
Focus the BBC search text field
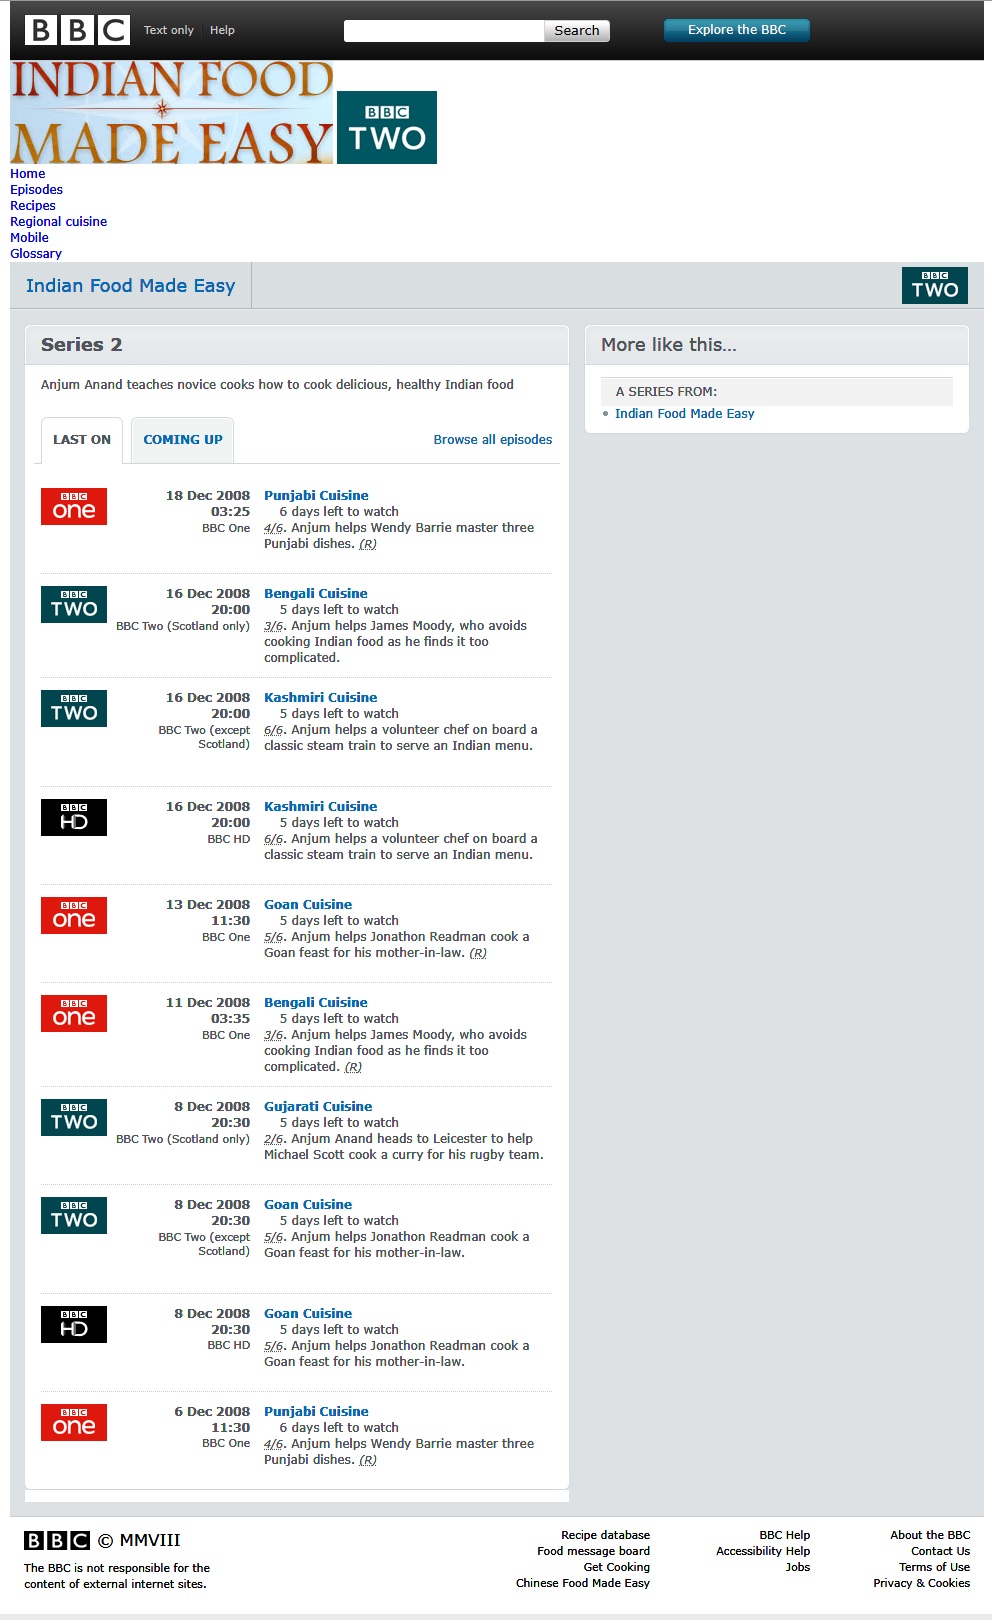tap(444, 31)
